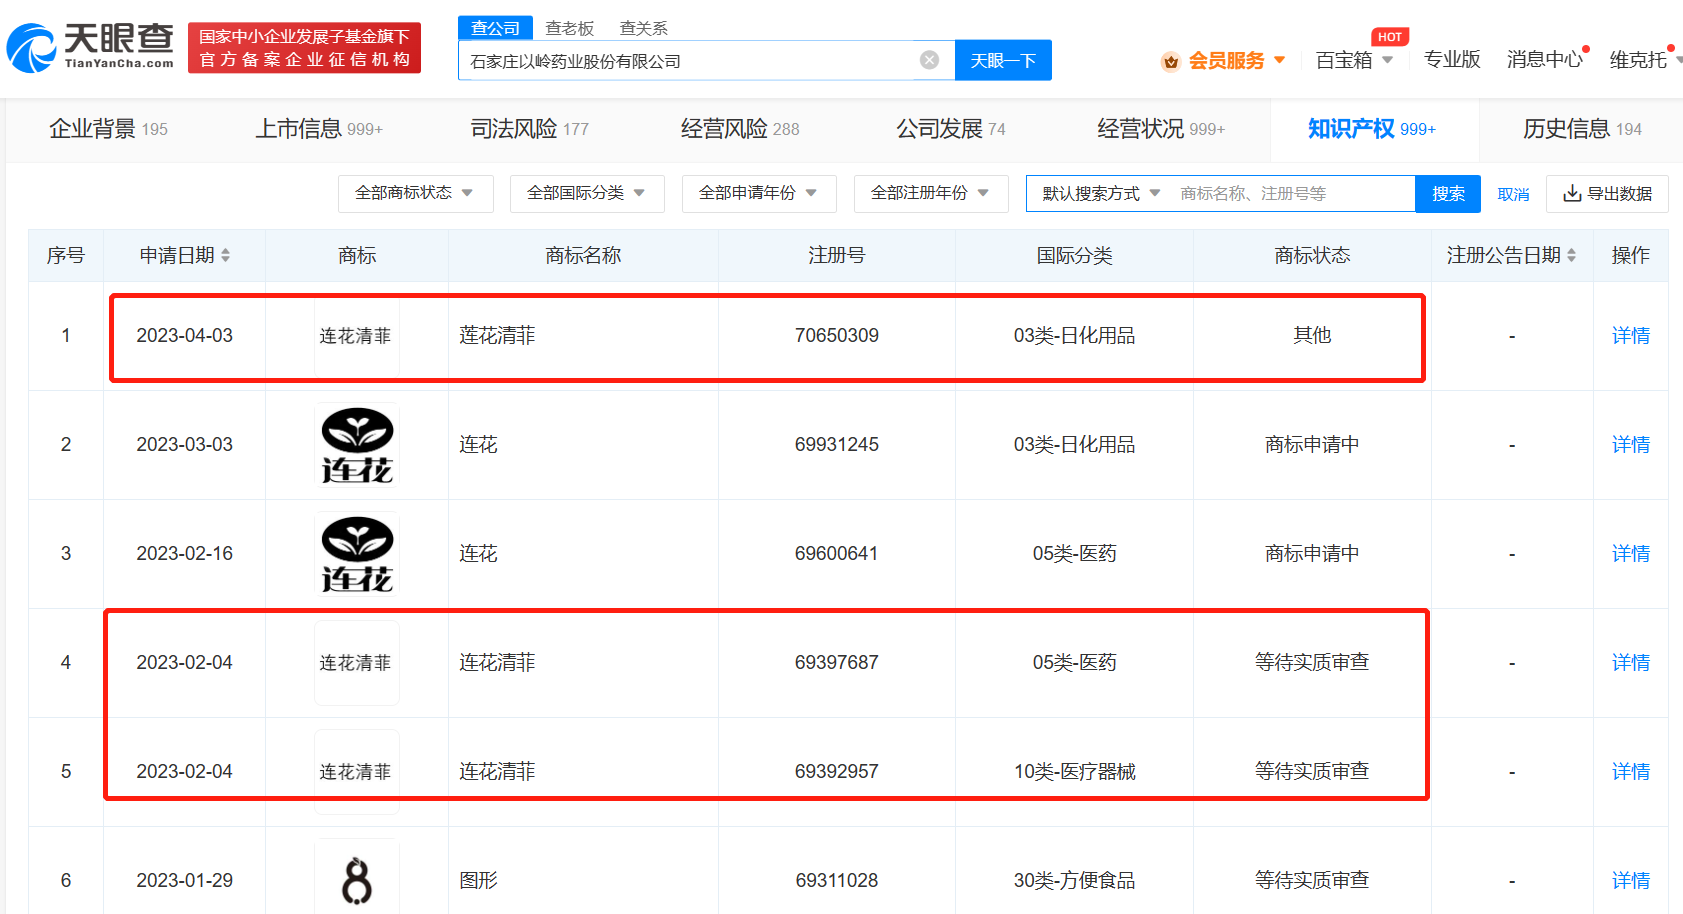This screenshot has height=914, width=1683.
Task: Click the HOT badge above 百宝箱
Action: [1390, 37]
